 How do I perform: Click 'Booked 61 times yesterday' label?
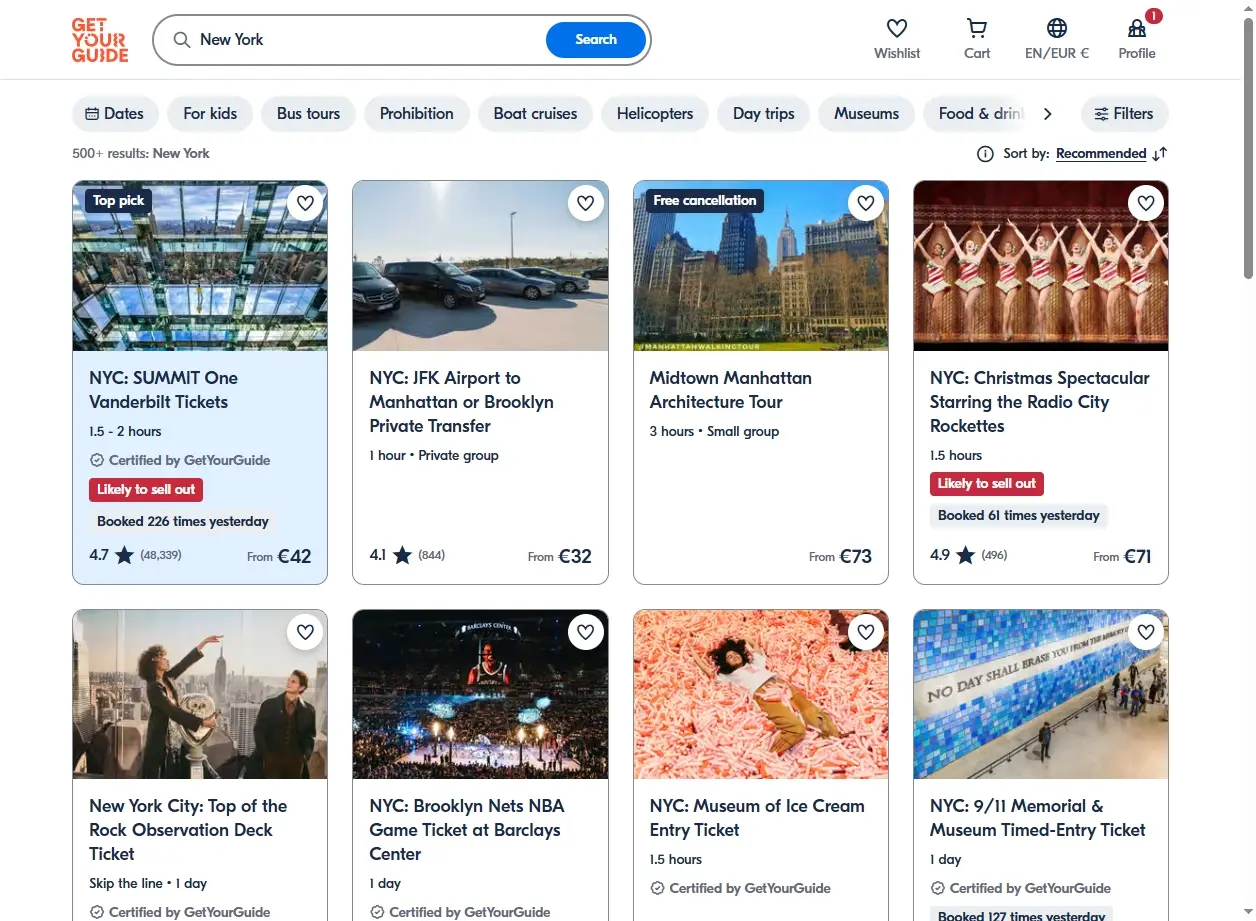(x=1019, y=515)
